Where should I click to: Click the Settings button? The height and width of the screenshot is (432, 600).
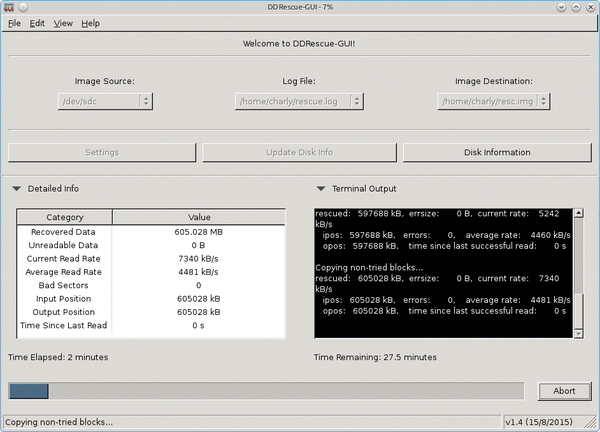click(102, 152)
